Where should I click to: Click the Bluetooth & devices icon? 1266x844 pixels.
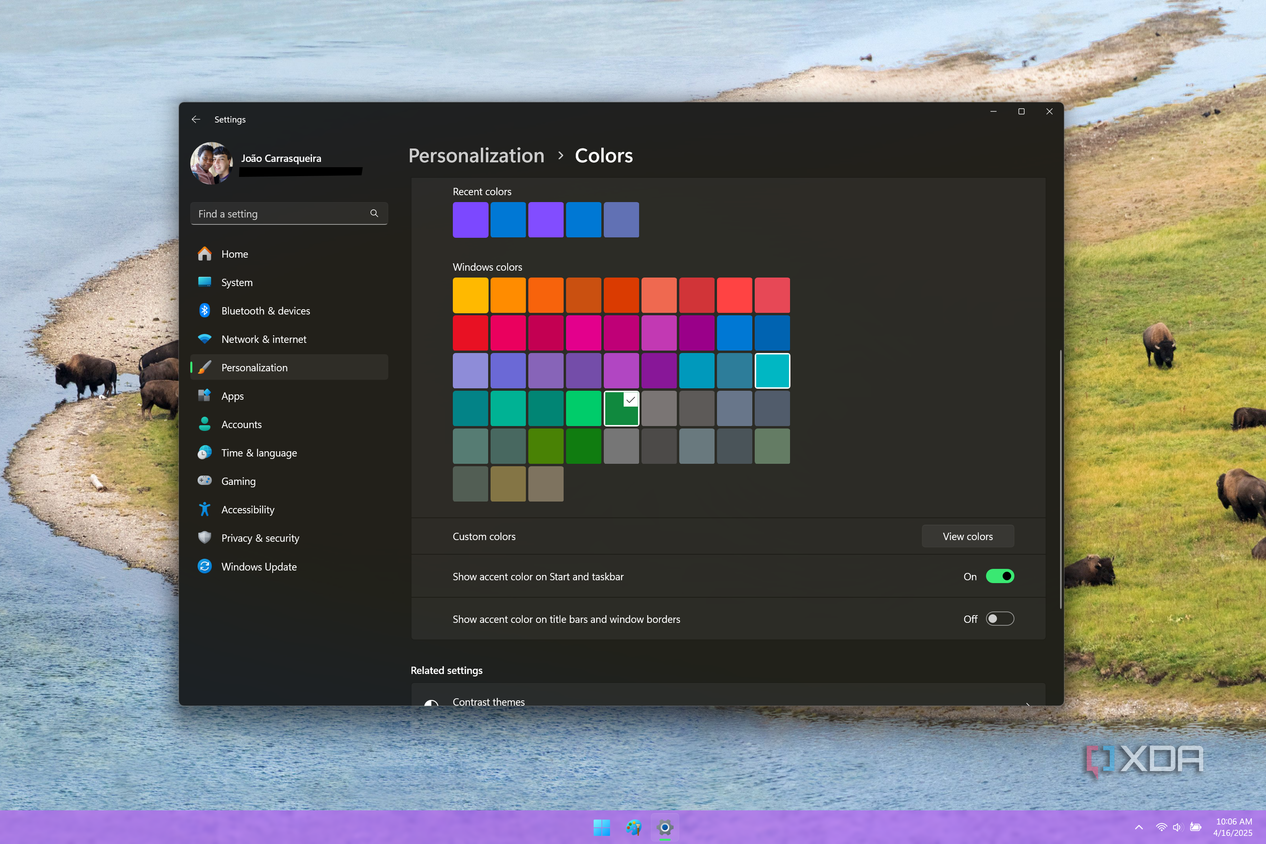pyautogui.click(x=205, y=311)
